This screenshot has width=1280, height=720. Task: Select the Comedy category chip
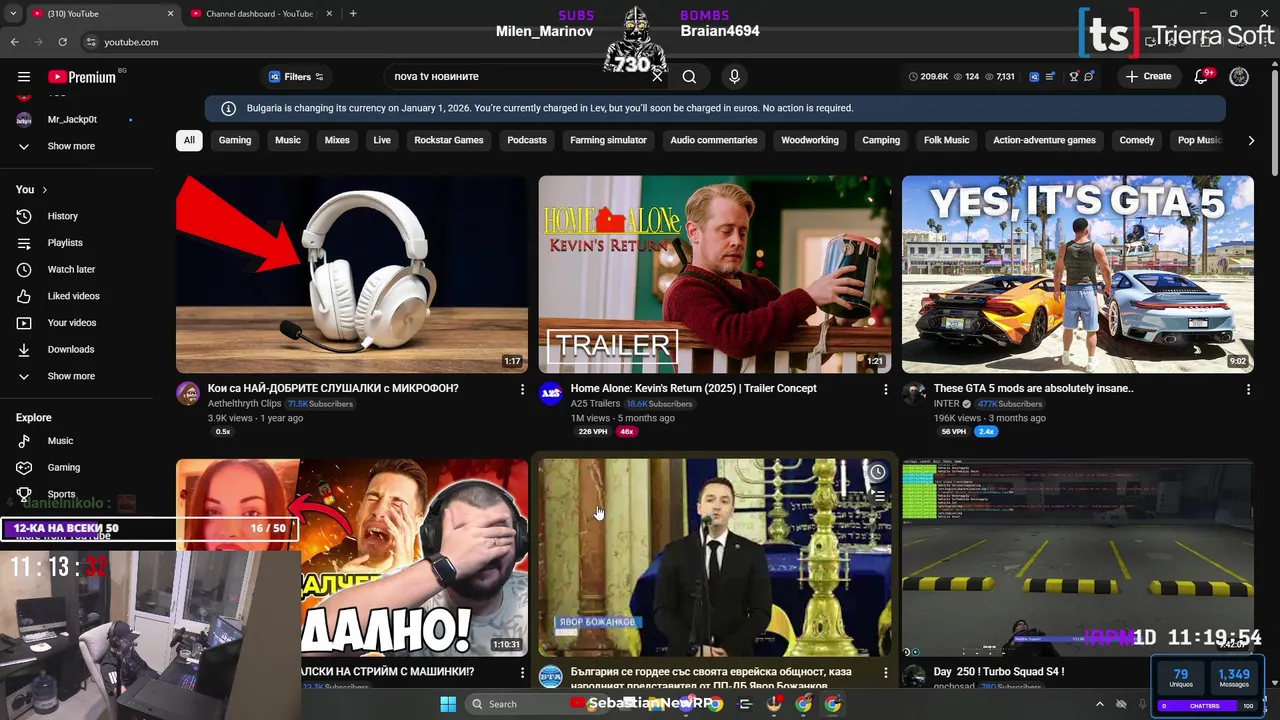point(1137,140)
